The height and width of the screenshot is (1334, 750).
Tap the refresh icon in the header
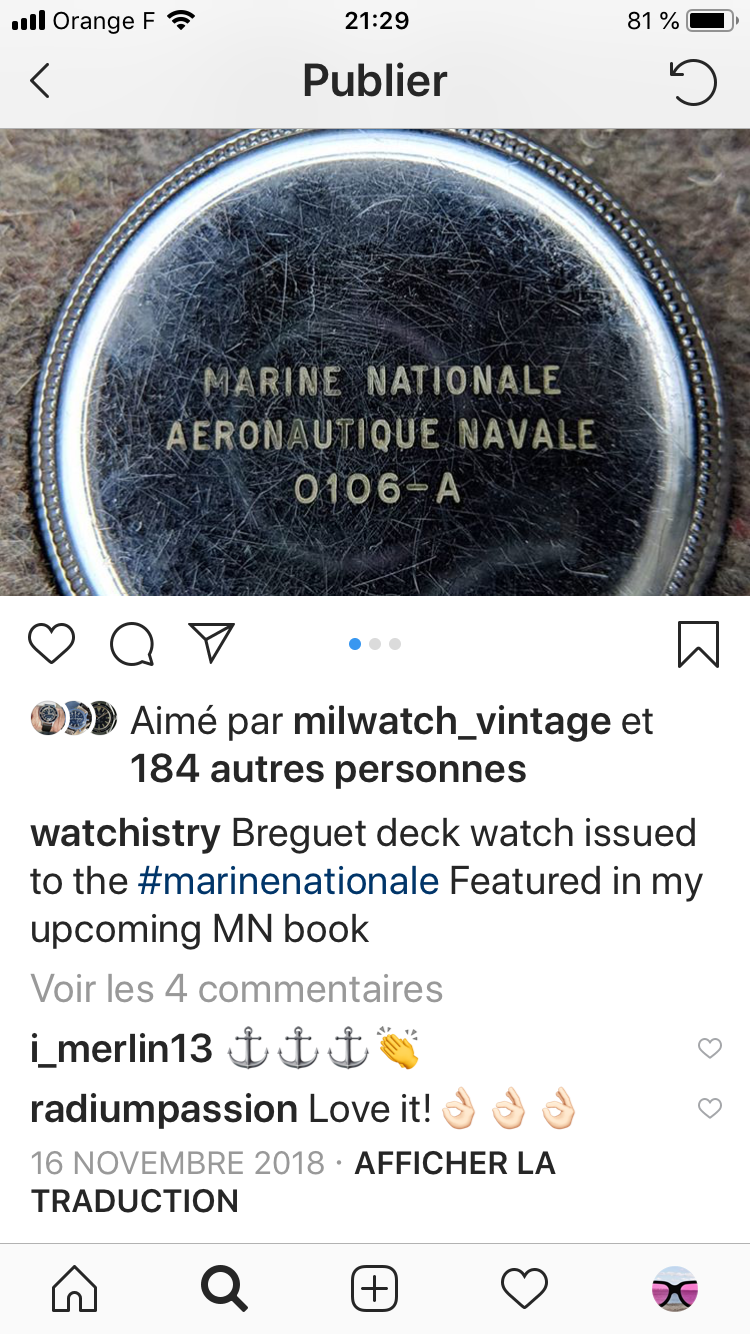693,82
